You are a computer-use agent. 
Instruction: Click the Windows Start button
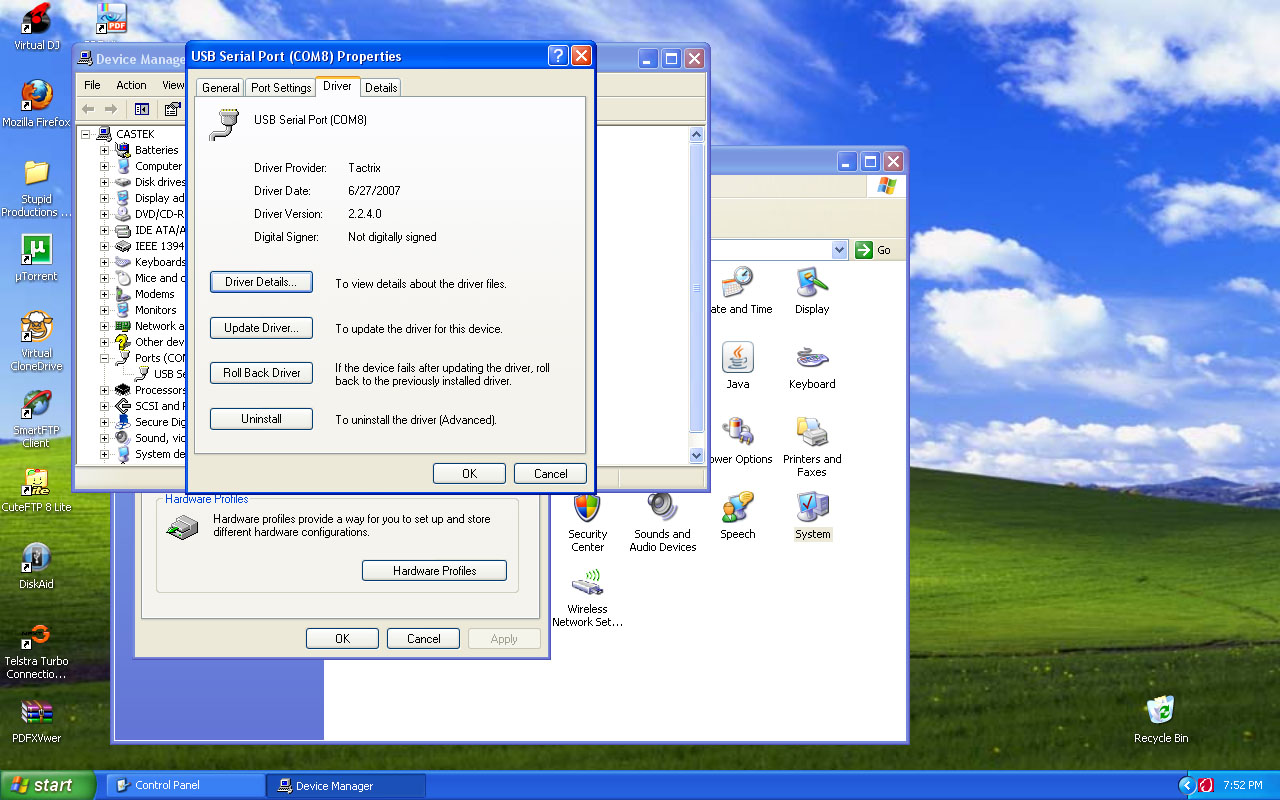(x=47, y=785)
